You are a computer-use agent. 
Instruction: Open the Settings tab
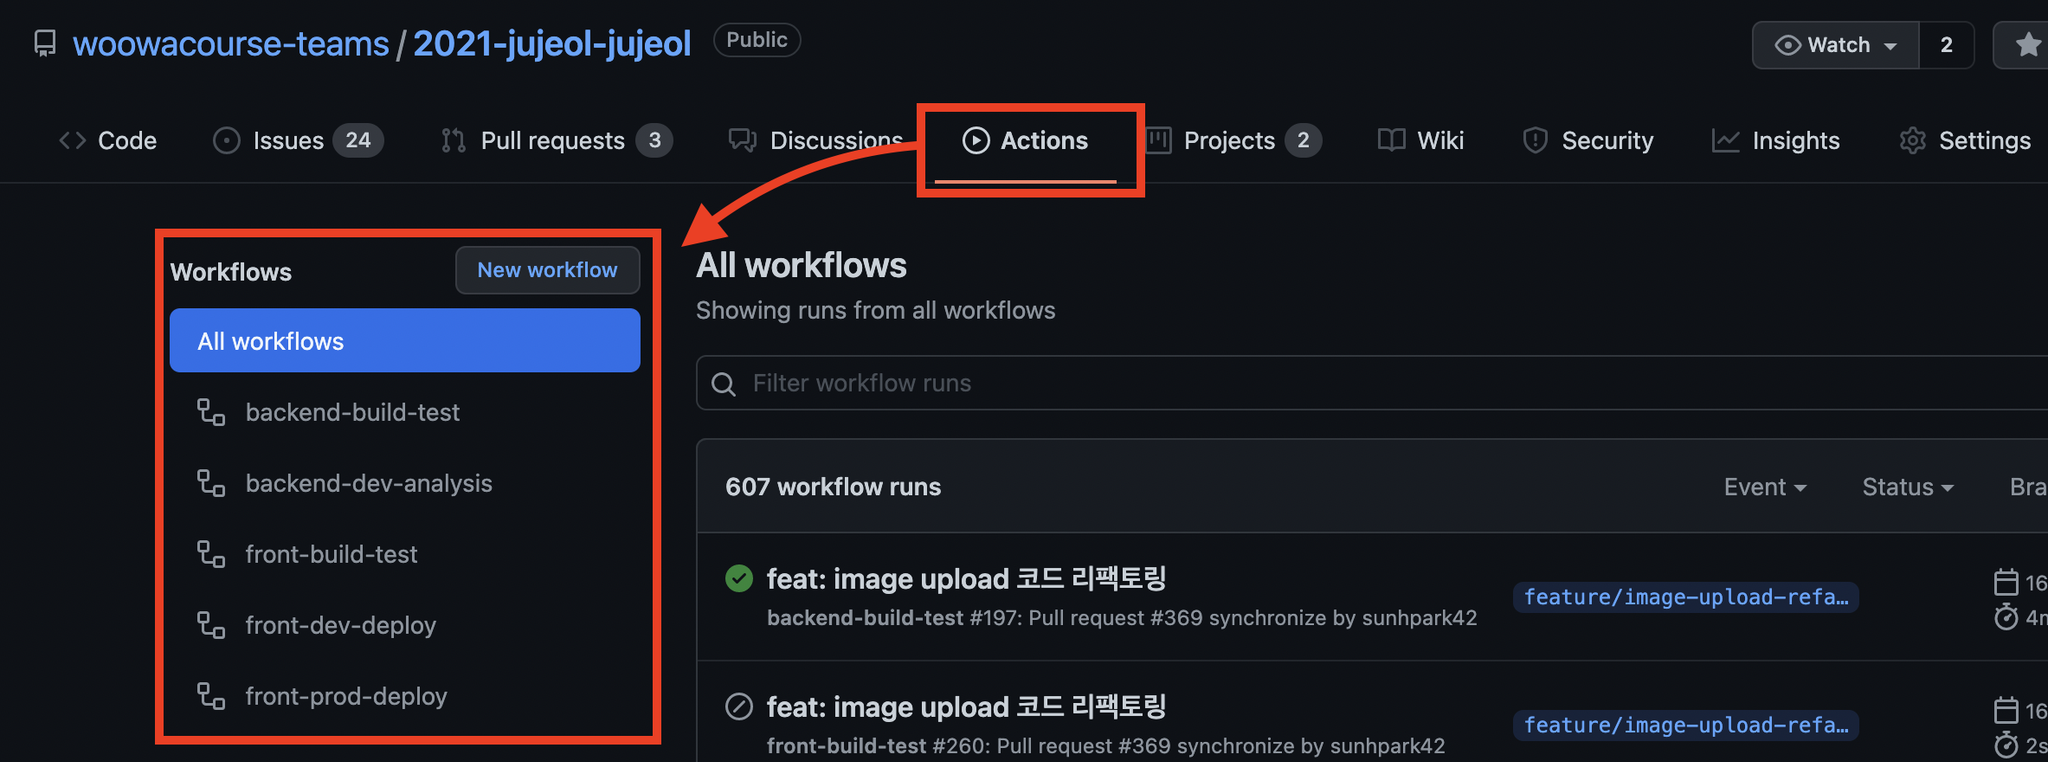tap(1965, 141)
